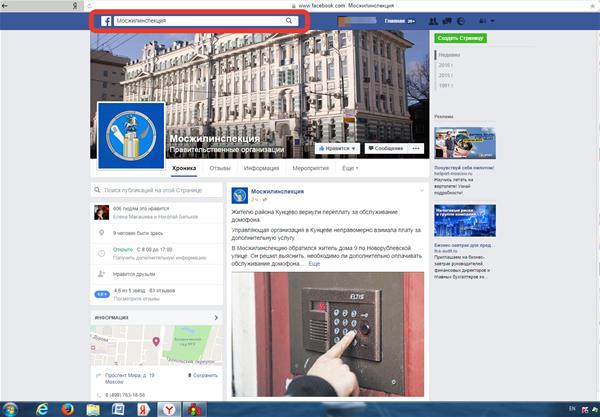This screenshot has height=417, width=600.
Task: Click the browser back arrow
Action: point(5,6)
